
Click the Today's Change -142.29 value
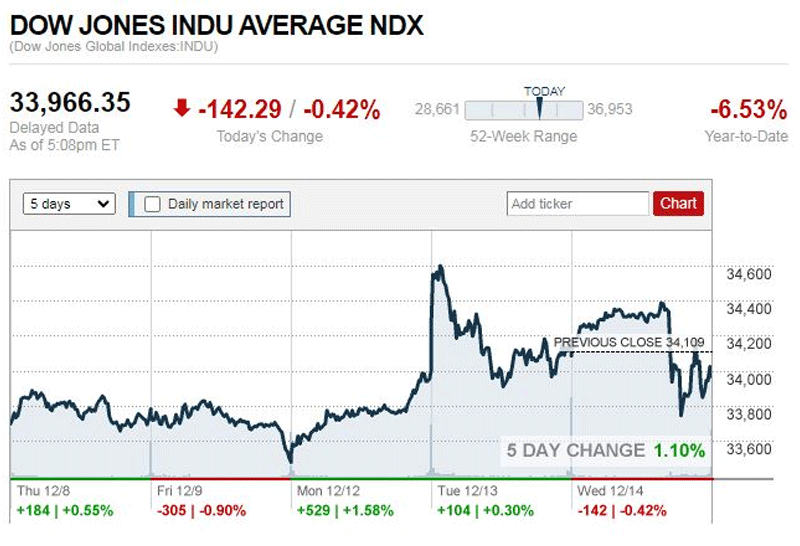point(240,109)
